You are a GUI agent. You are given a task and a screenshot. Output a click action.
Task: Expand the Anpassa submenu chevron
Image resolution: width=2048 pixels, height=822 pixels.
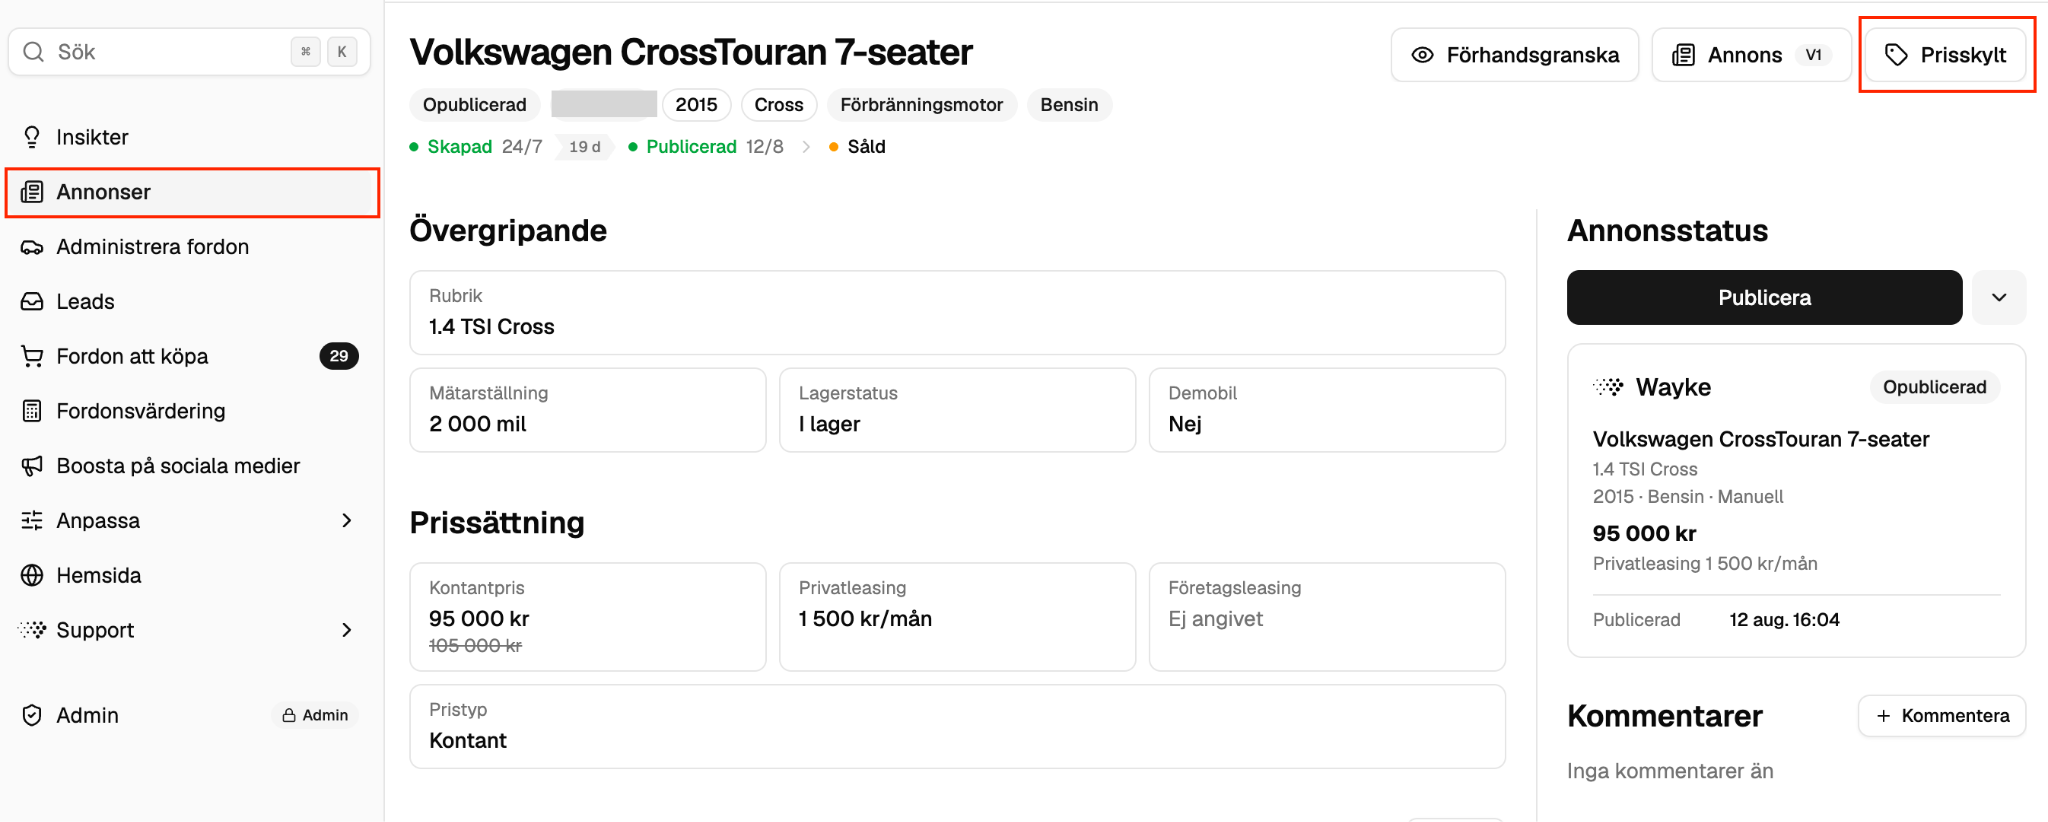(347, 520)
